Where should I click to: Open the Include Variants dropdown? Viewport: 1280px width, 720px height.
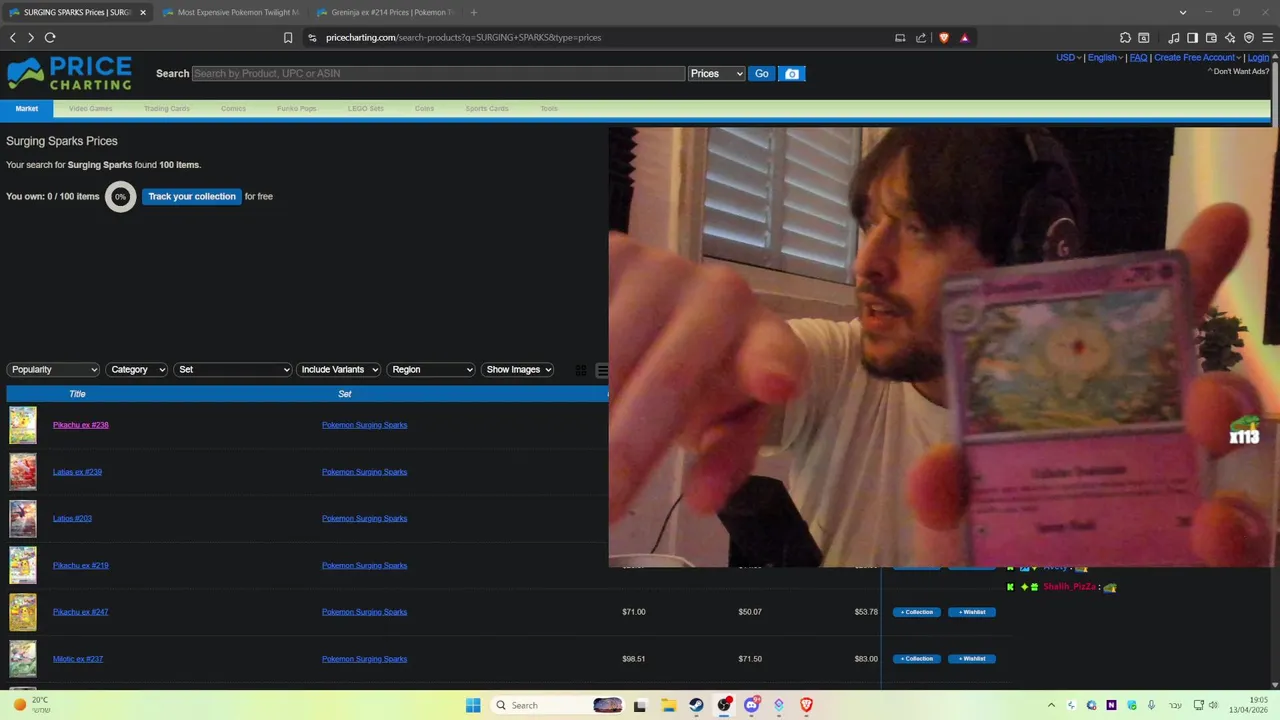coord(339,370)
